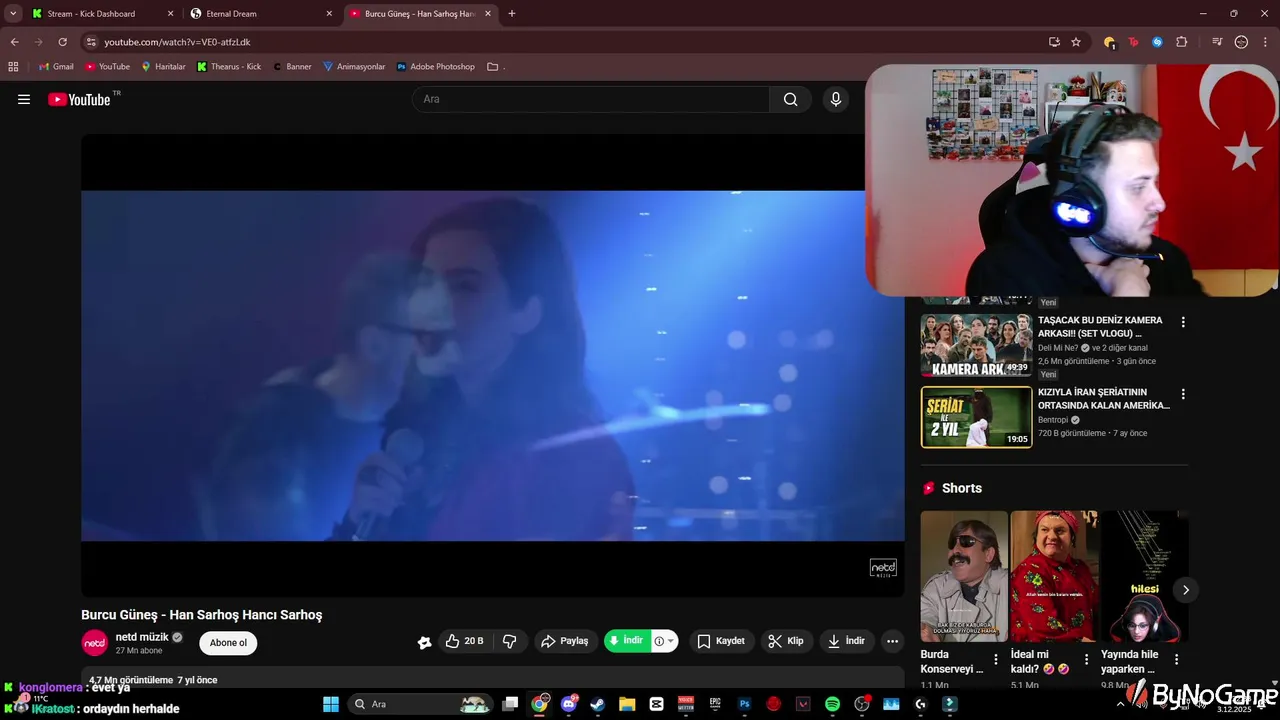Save the video with Kaydet
Image resolution: width=1280 pixels, height=720 pixels.
(x=721, y=641)
